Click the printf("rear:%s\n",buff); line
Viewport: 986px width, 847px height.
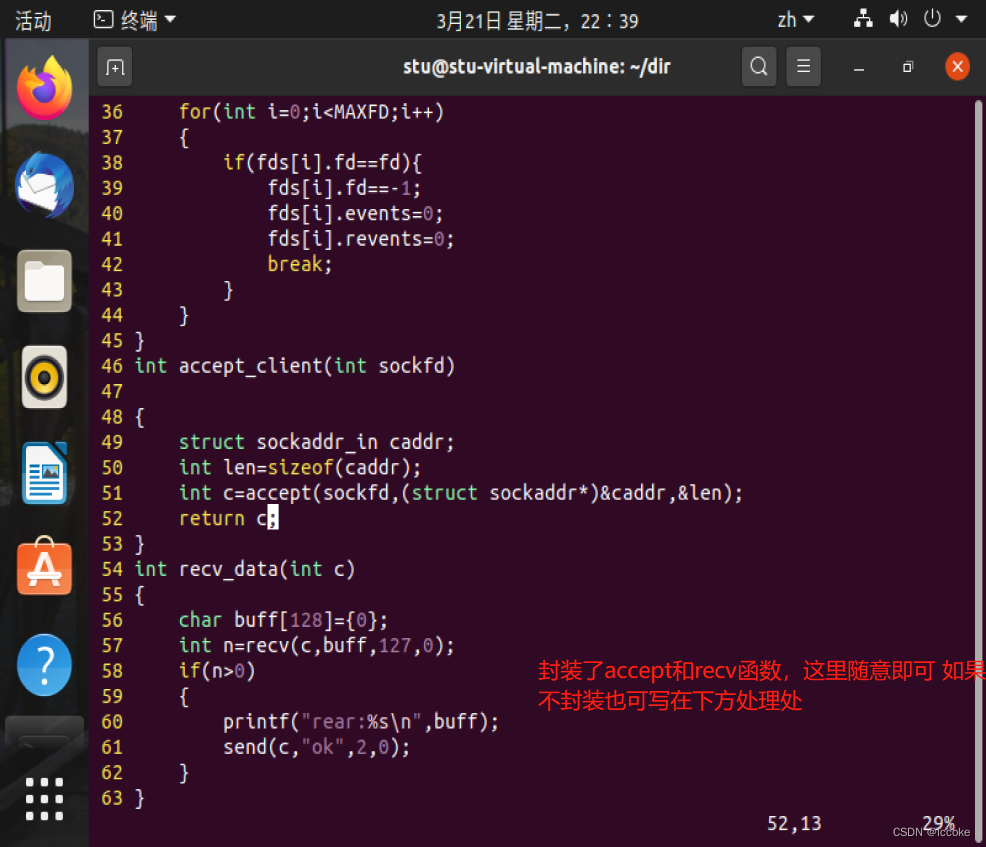coord(361,722)
